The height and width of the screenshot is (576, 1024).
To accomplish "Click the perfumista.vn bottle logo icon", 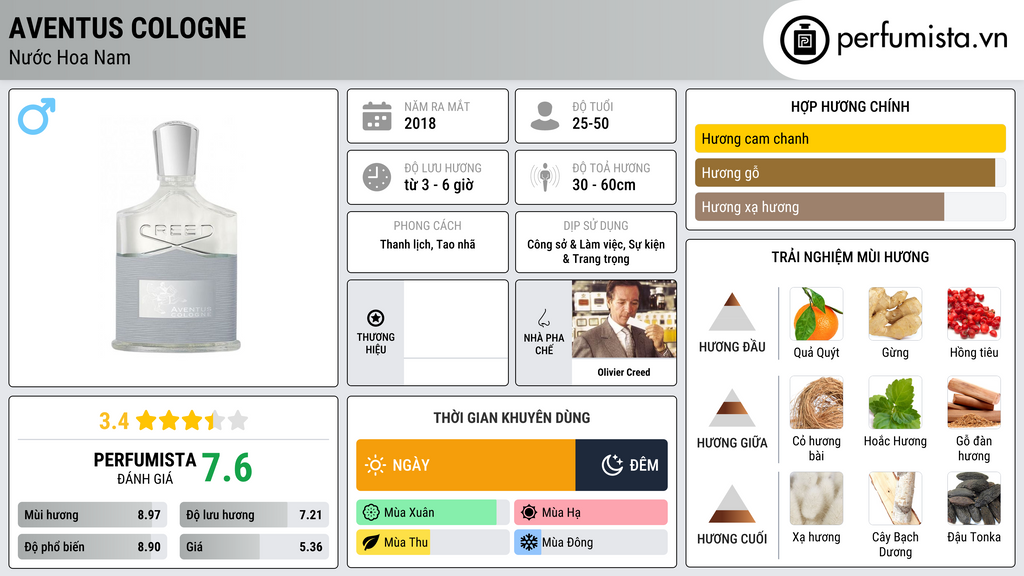I will [805, 40].
